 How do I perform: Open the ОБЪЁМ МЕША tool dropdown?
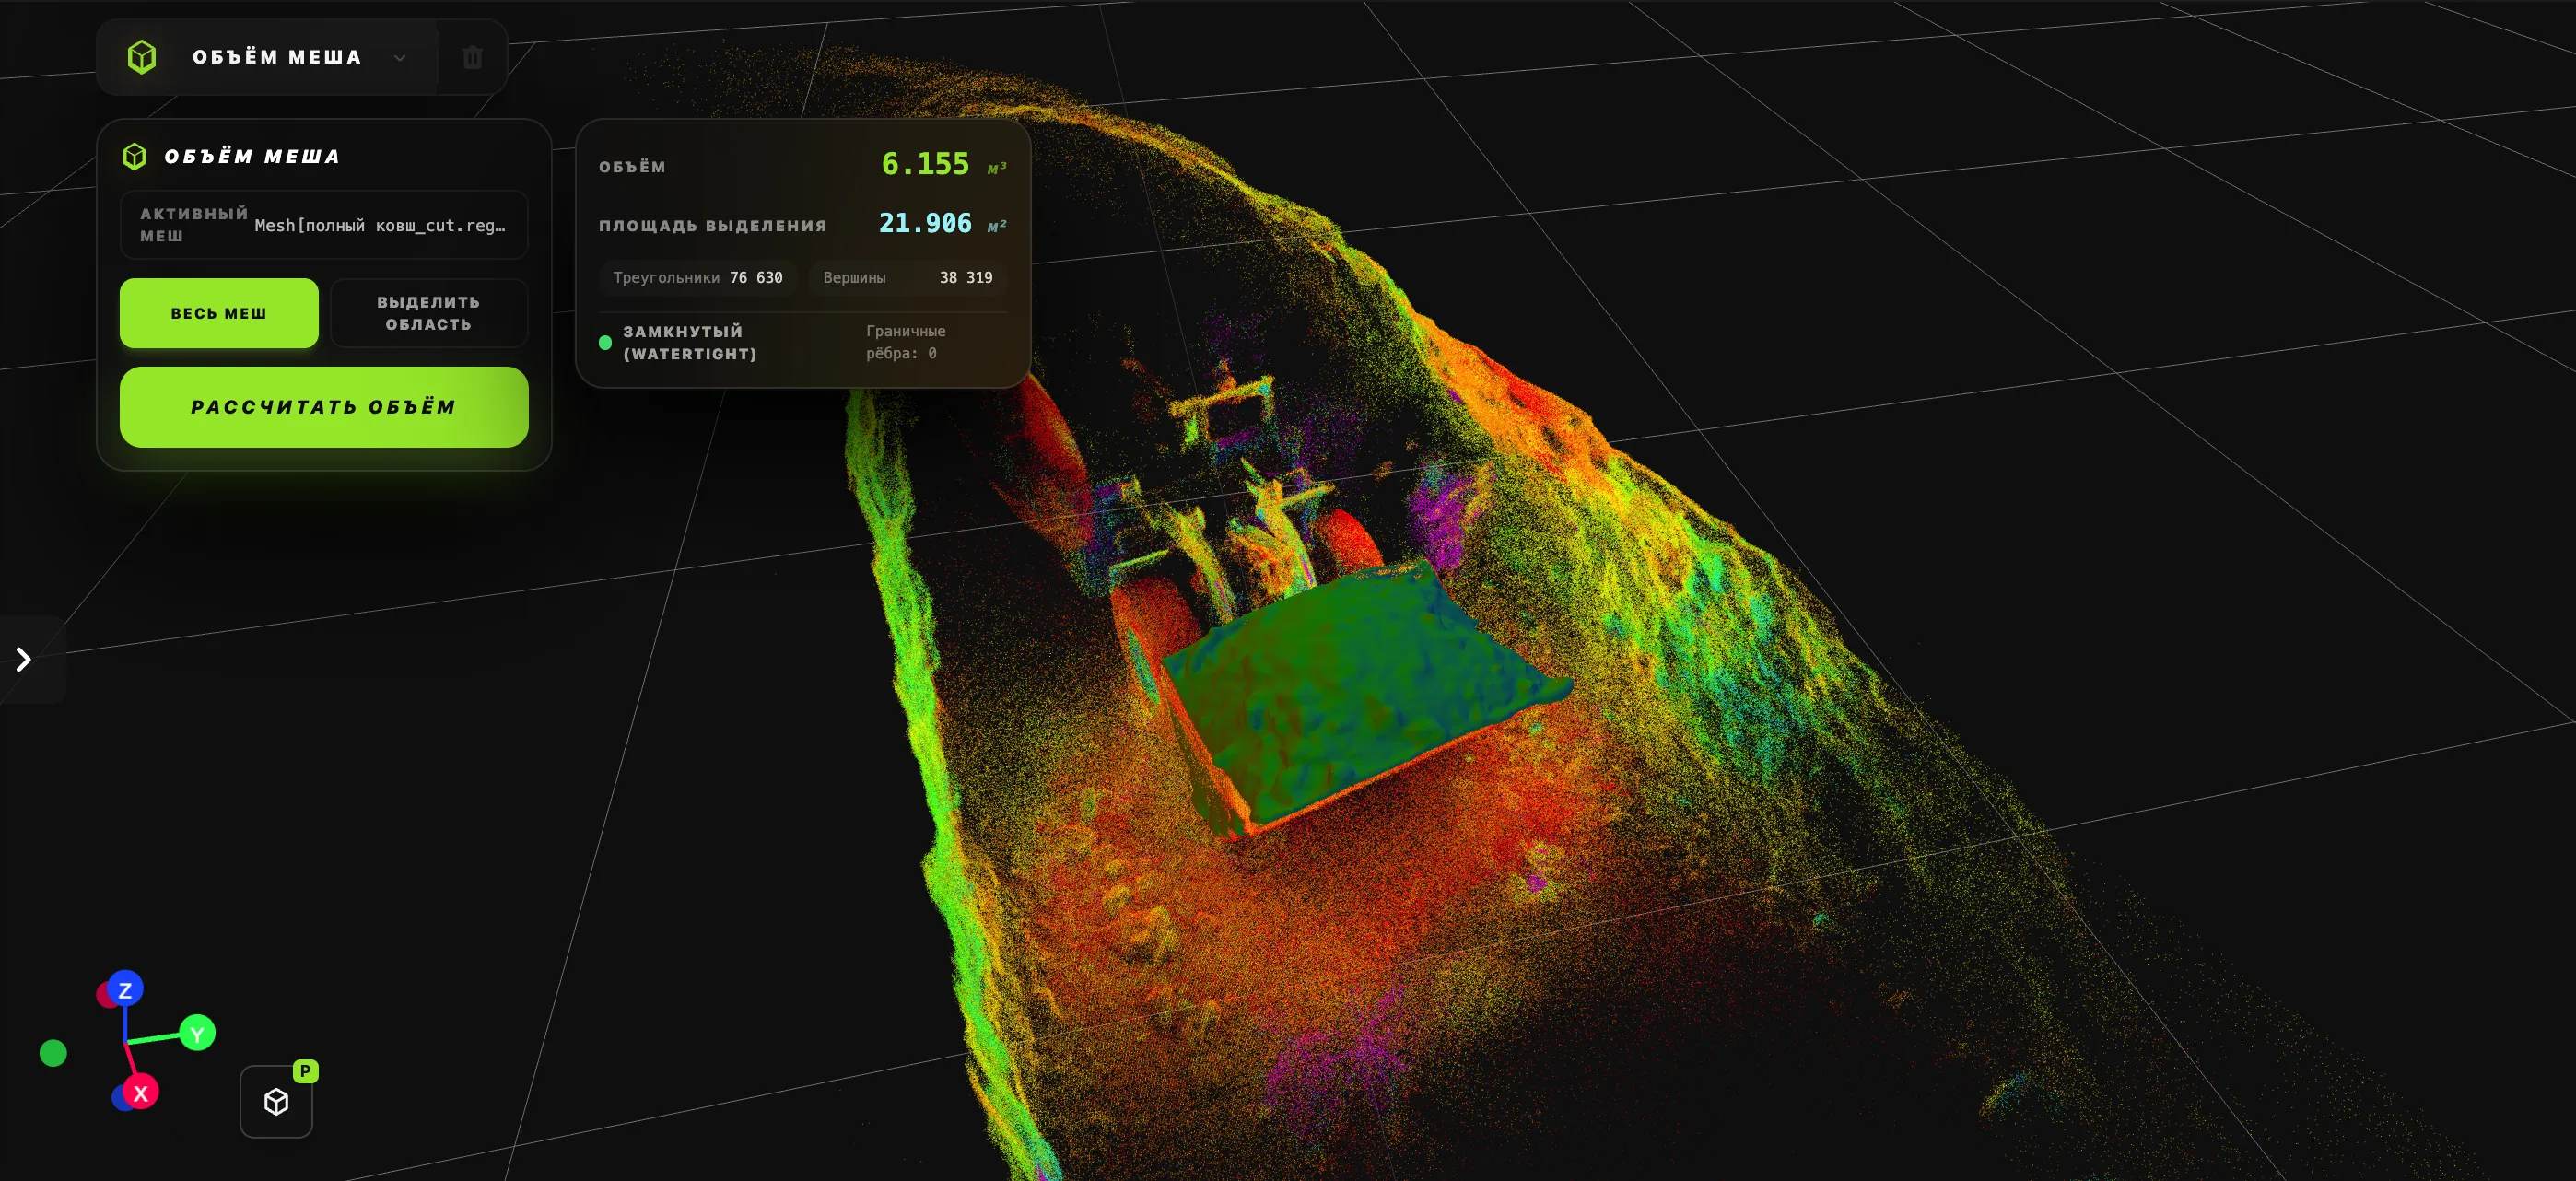click(399, 57)
